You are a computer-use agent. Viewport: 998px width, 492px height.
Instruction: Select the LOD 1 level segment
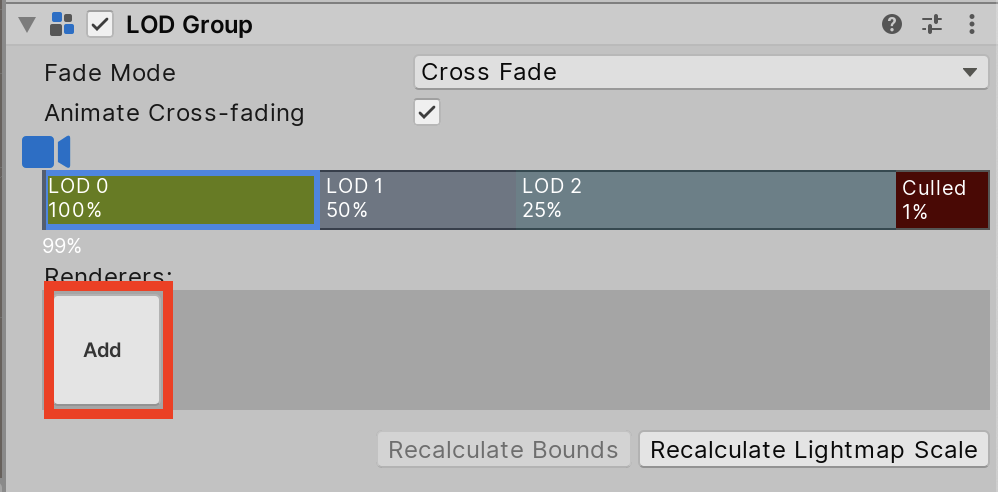click(x=417, y=199)
